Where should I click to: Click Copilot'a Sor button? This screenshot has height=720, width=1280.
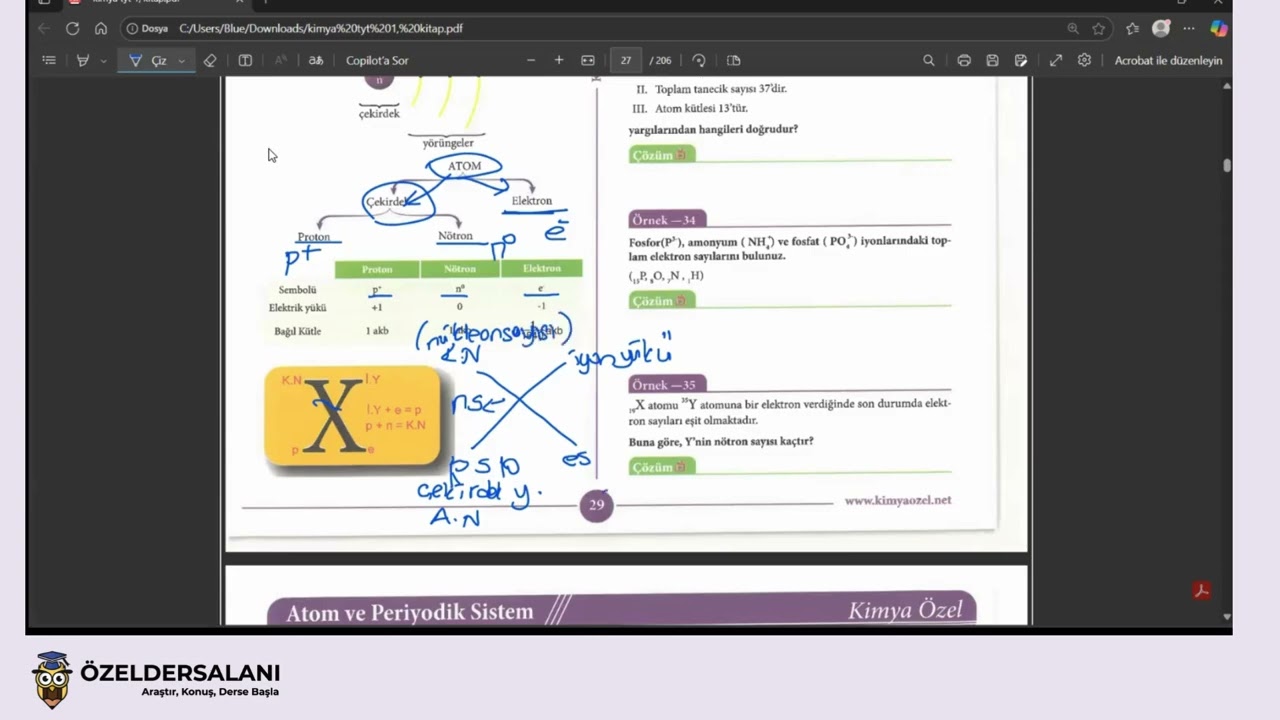click(377, 60)
